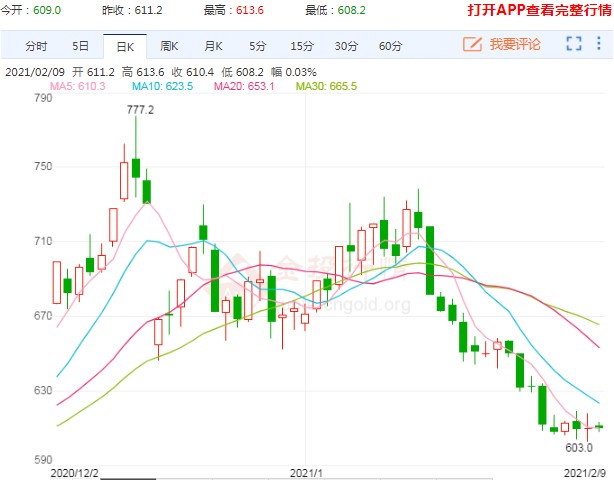The width and height of the screenshot is (614, 480).
Task: Click the MA20: 653.1 legend label
Action: [x=244, y=86]
